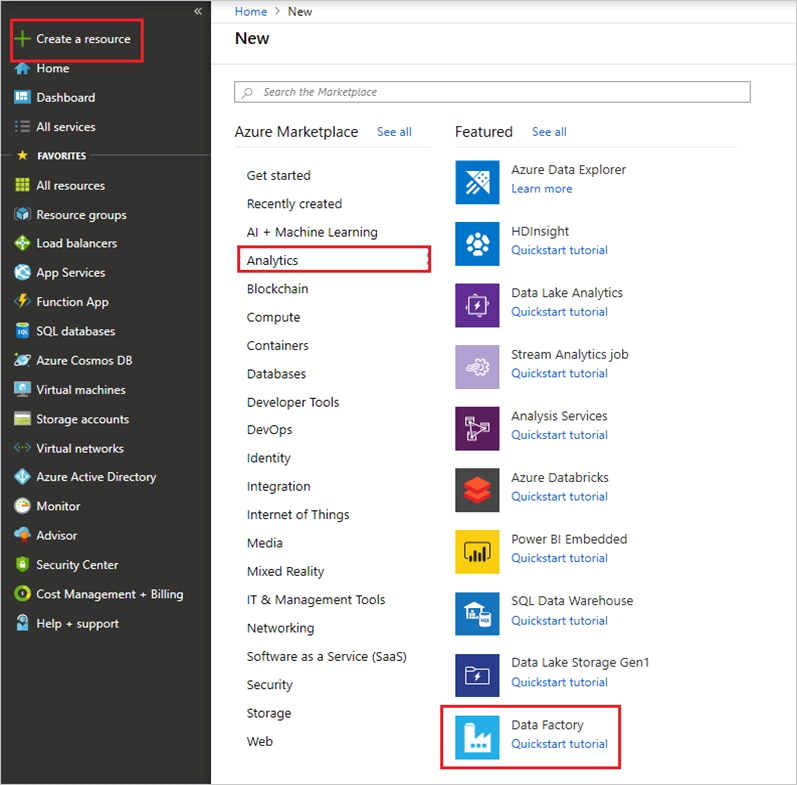The height and width of the screenshot is (785, 797).
Task: Choose the Databases marketplace category
Action: [276, 374]
